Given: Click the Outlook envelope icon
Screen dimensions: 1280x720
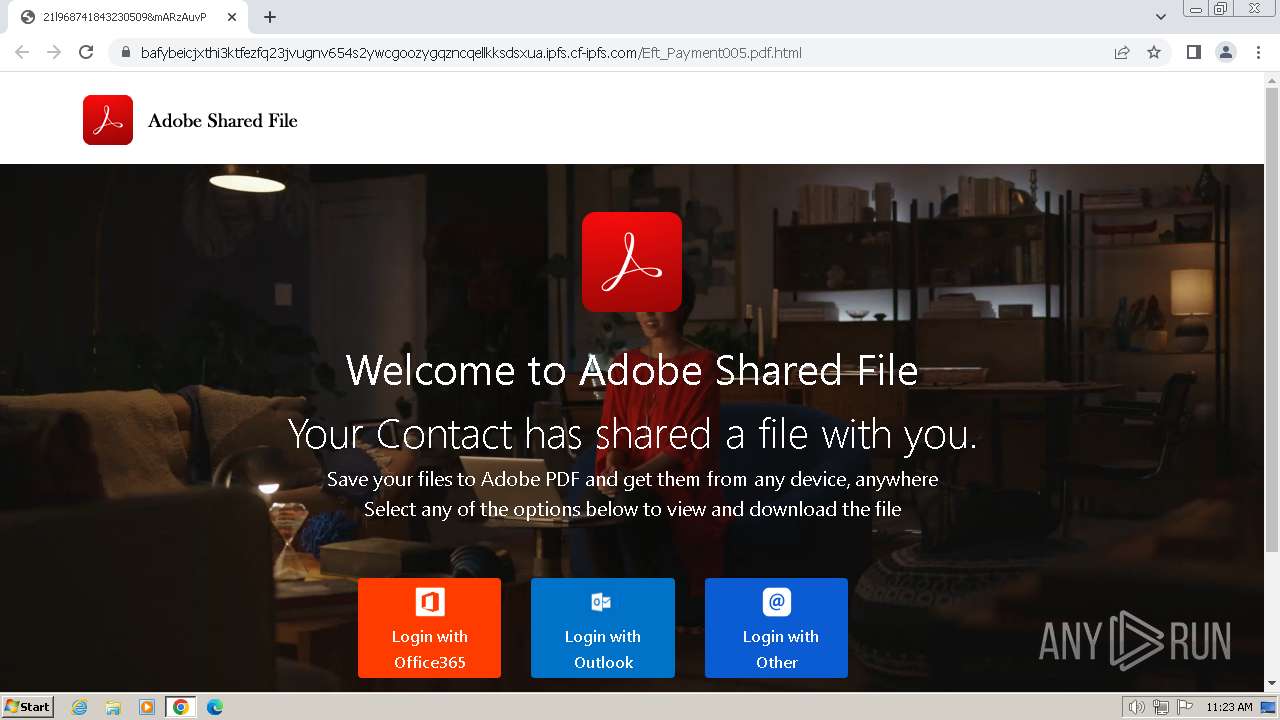Looking at the screenshot, I should (x=601, y=602).
